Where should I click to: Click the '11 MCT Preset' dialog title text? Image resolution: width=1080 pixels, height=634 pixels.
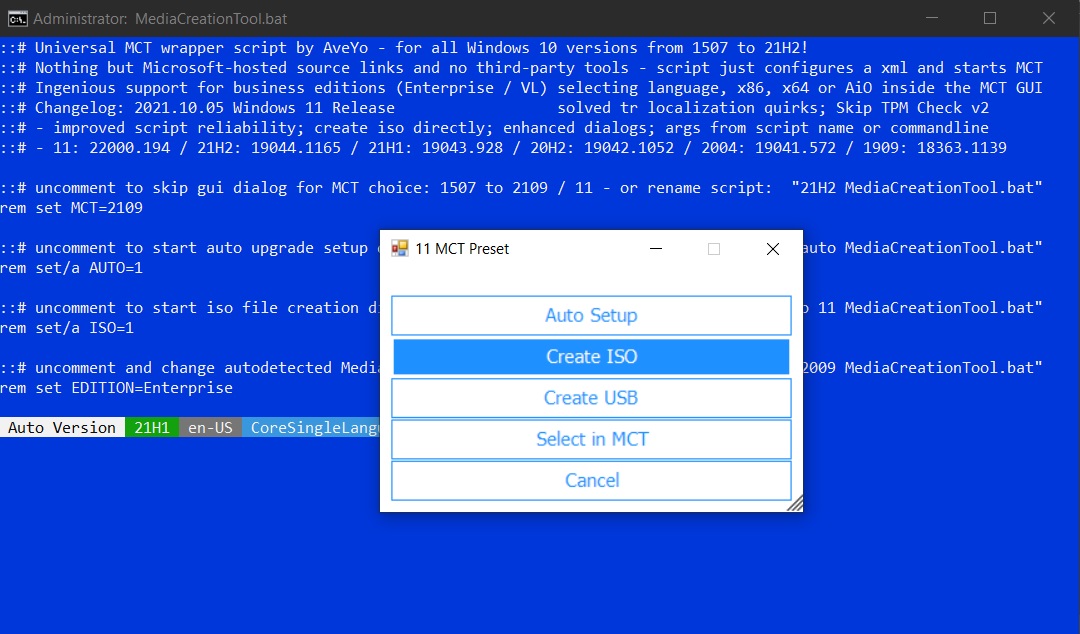pyautogui.click(x=462, y=249)
